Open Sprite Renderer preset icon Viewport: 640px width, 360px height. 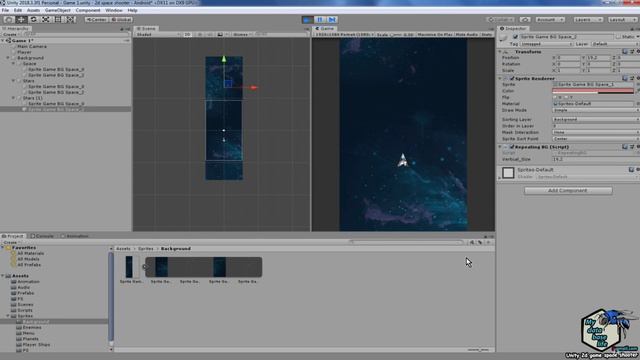632,78
